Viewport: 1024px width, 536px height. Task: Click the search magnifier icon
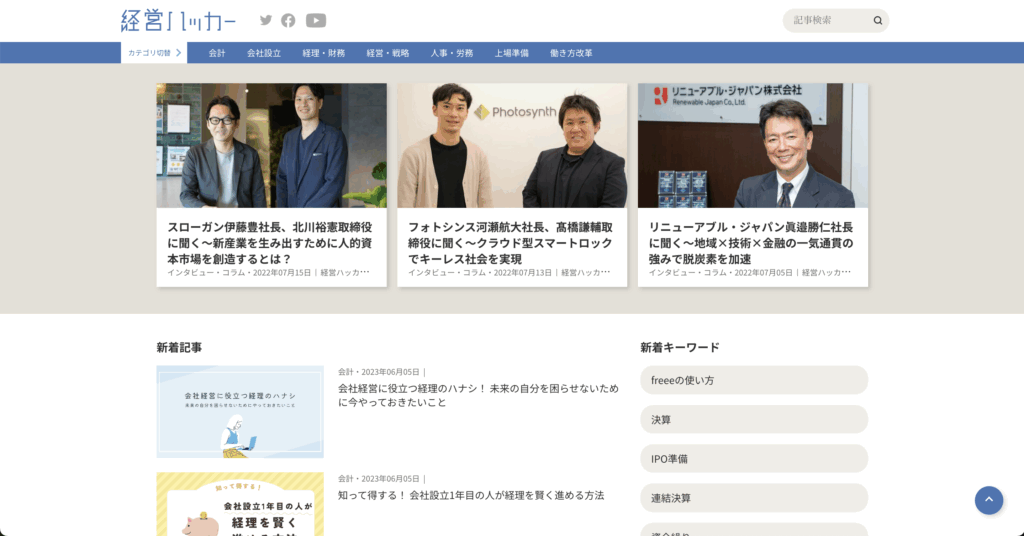pos(878,20)
